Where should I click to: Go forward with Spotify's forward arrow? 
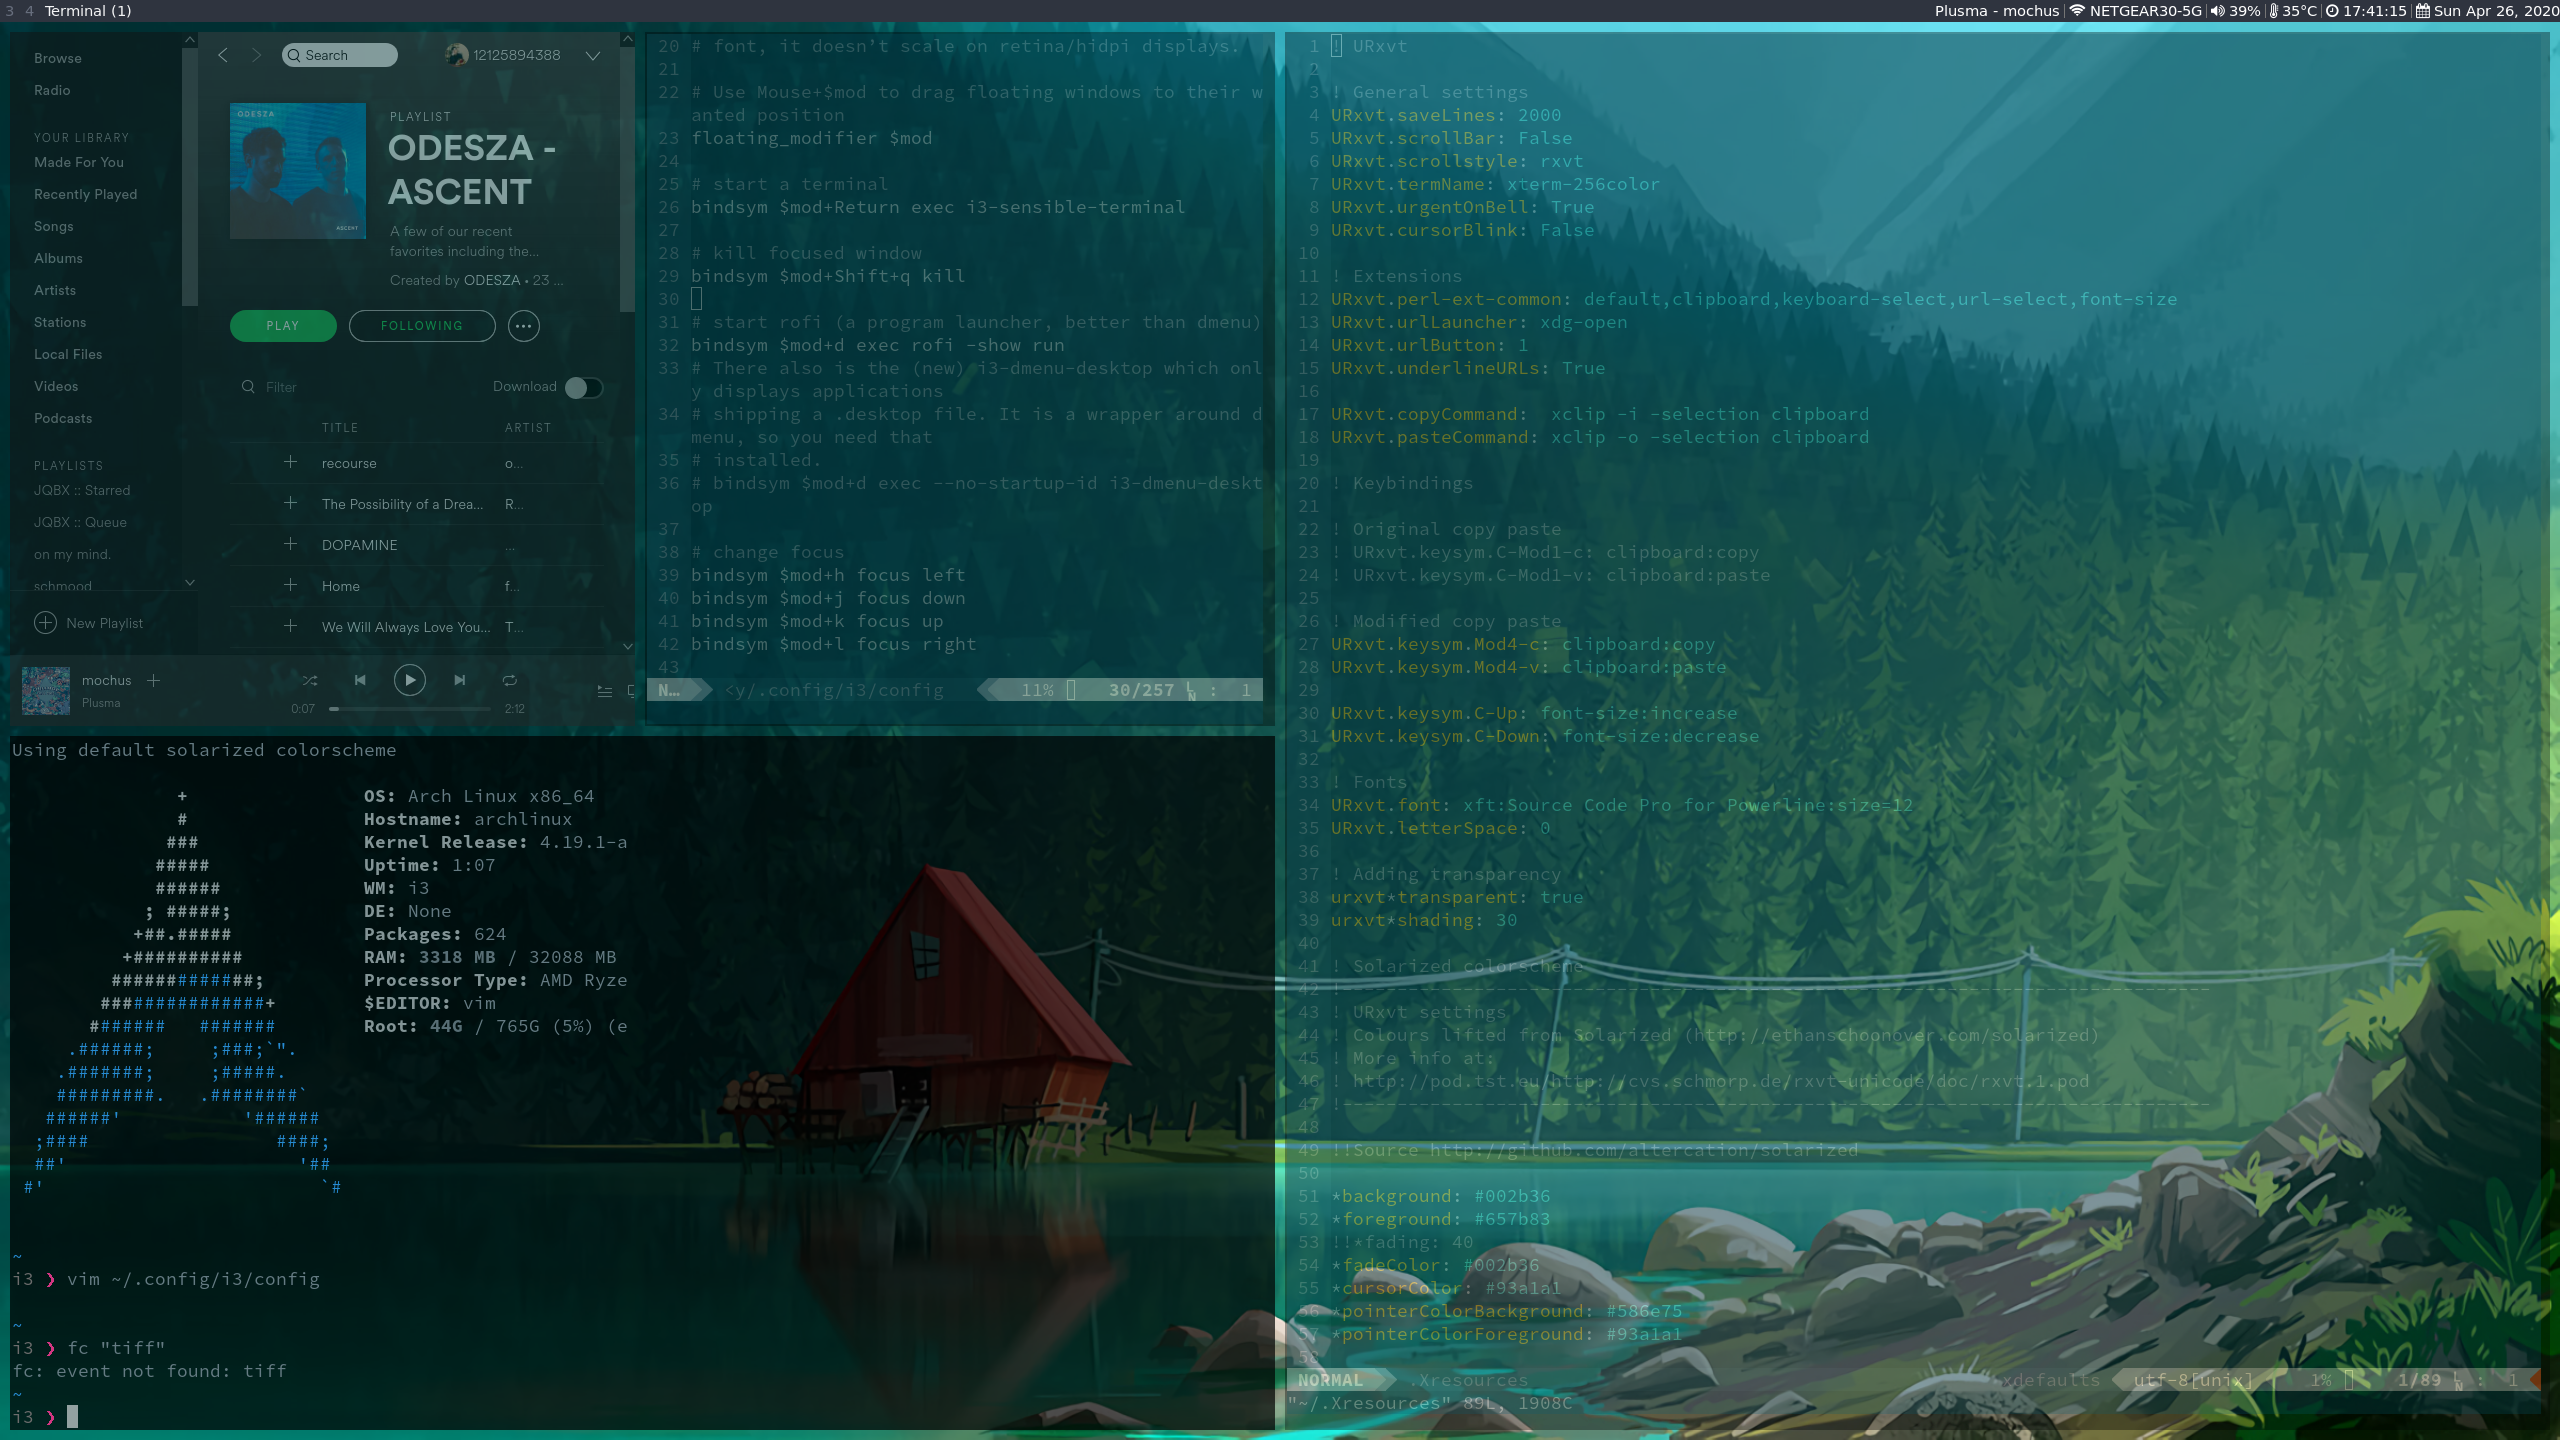(x=256, y=55)
